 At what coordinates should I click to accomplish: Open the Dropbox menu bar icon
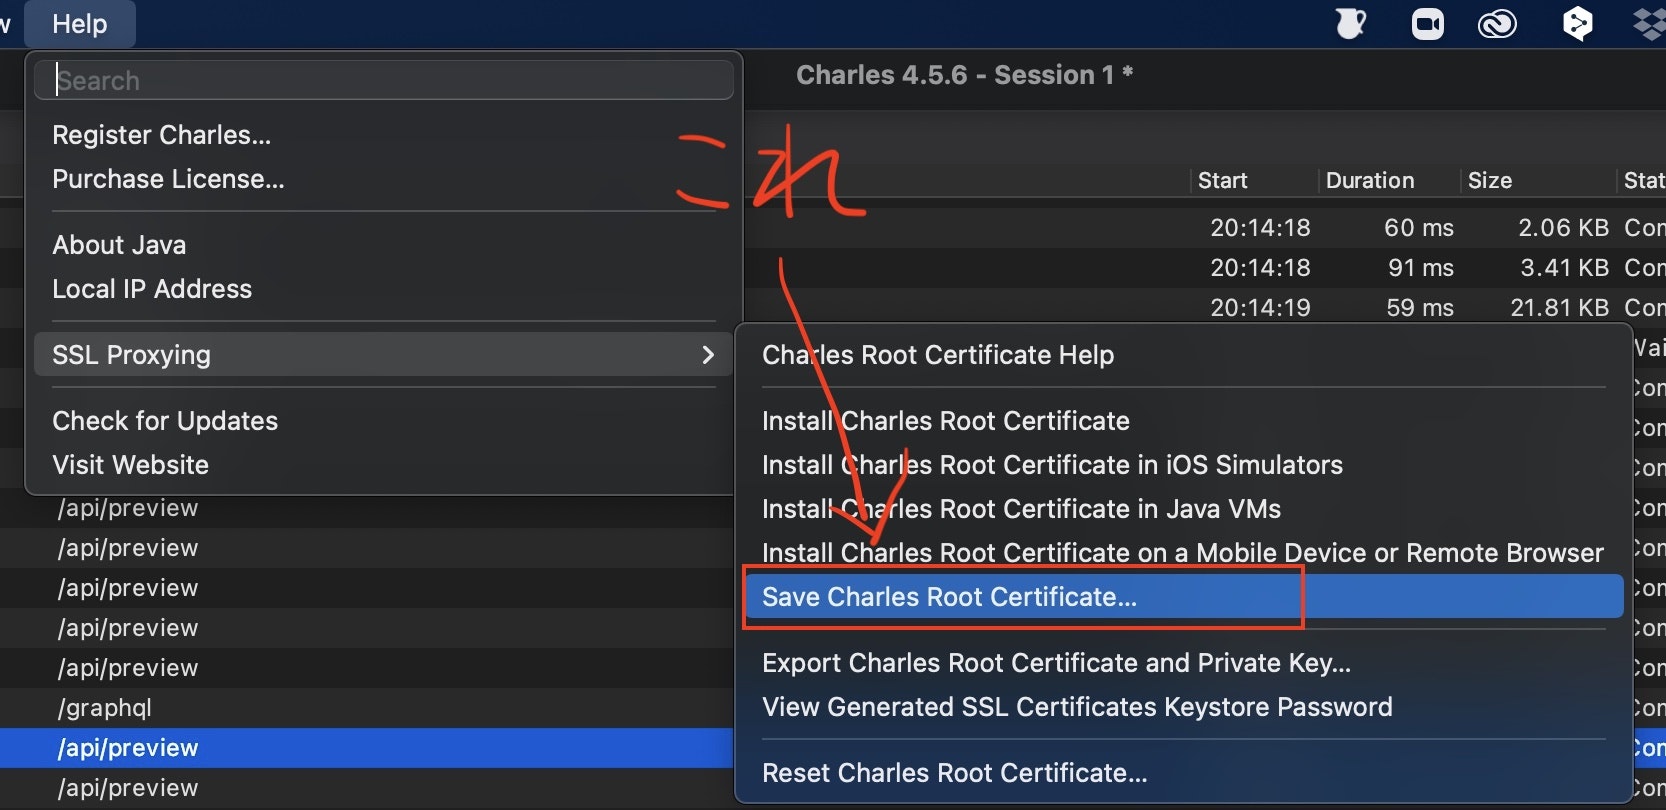click(x=1651, y=24)
